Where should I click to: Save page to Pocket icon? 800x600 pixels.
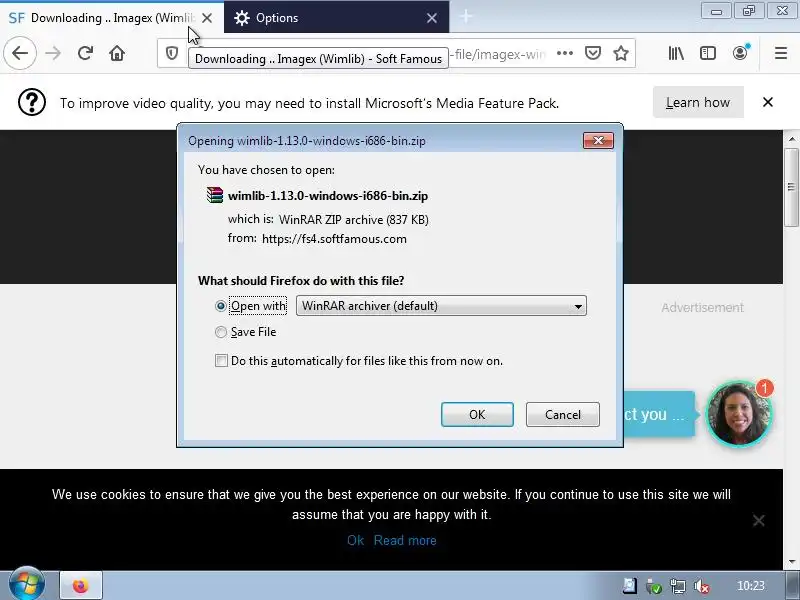(x=592, y=53)
